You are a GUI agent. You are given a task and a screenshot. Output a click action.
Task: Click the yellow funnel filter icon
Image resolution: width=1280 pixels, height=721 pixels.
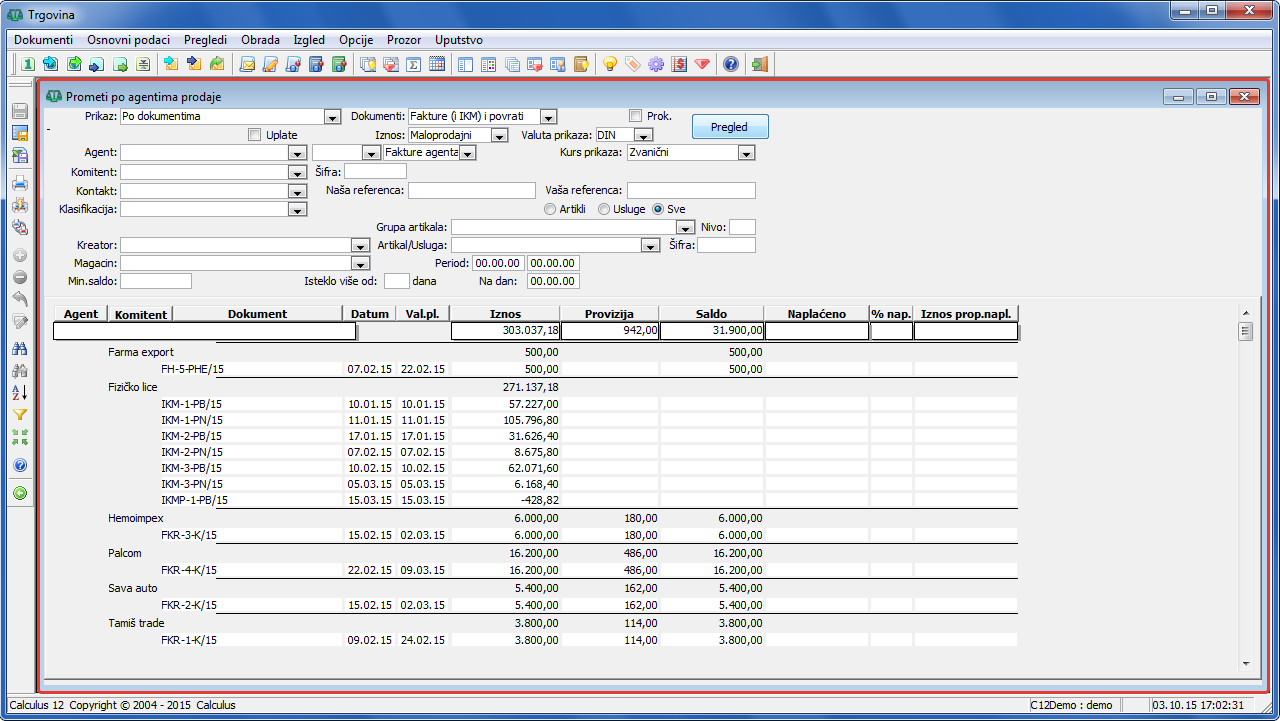pos(19,414)
